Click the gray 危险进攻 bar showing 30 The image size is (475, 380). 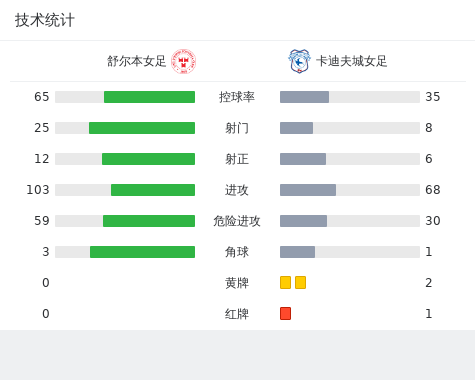tap(303, 221)
